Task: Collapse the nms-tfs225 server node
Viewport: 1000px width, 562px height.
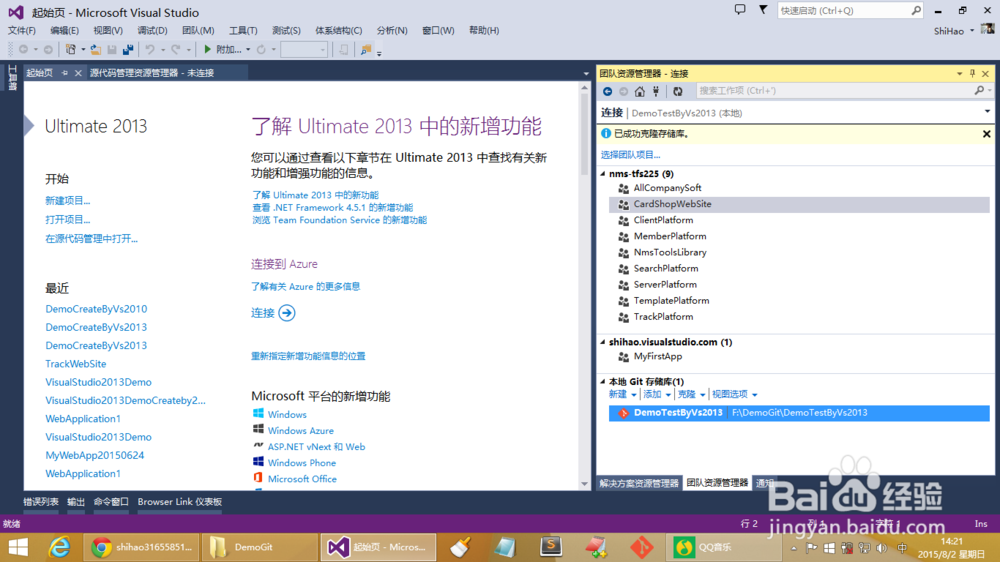Action: (x=603, y=174)
